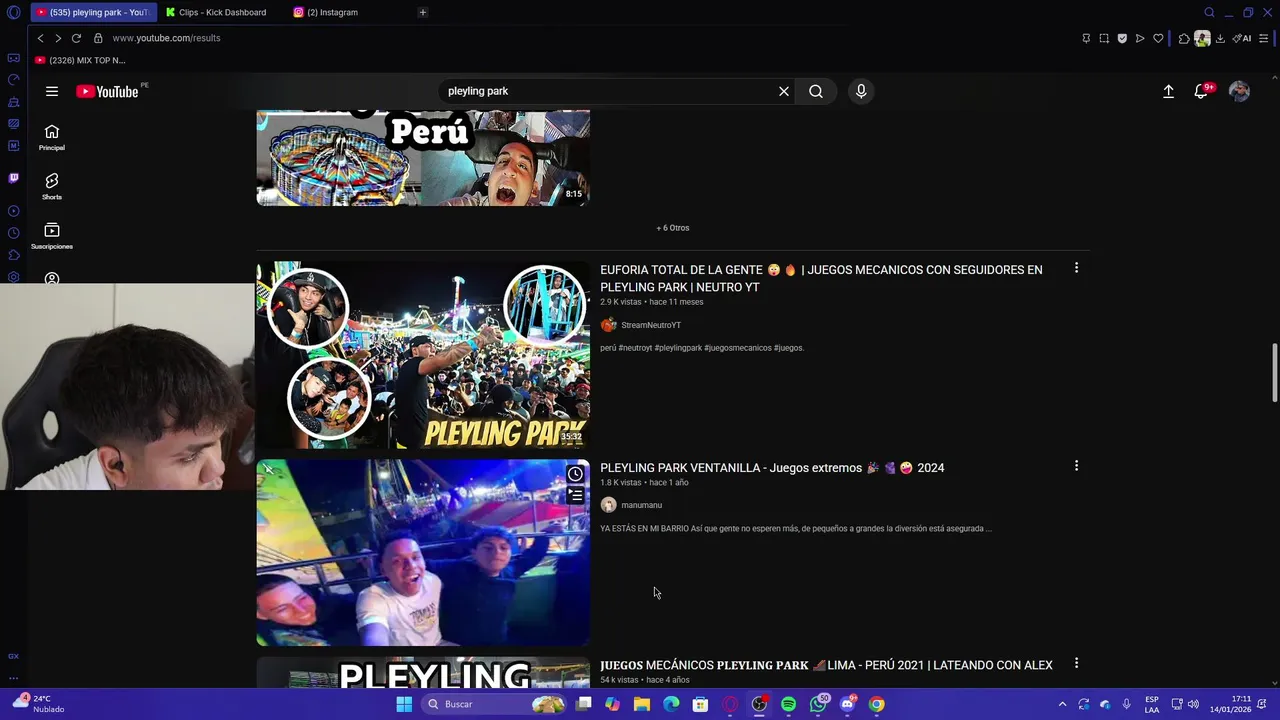Viewport: 1280px width, 720px height.
Task: Open the taskbar clock and date
Action: coord(1231,704)
